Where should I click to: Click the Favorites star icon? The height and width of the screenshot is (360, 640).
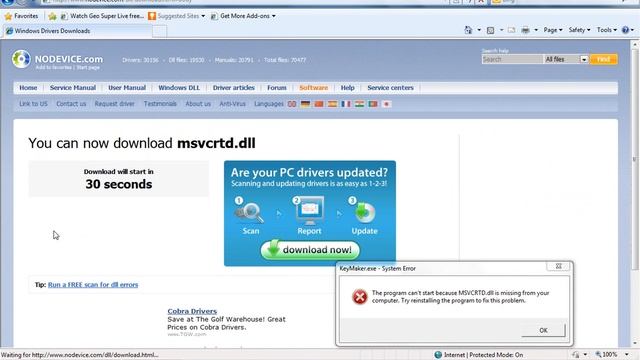[8, 16]
